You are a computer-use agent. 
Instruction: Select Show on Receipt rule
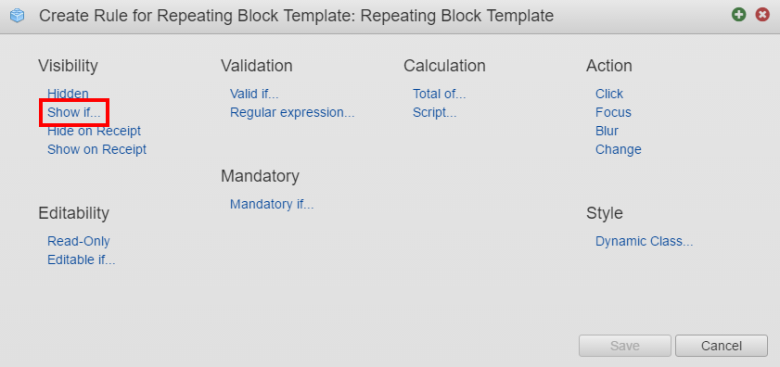point(97,149)
